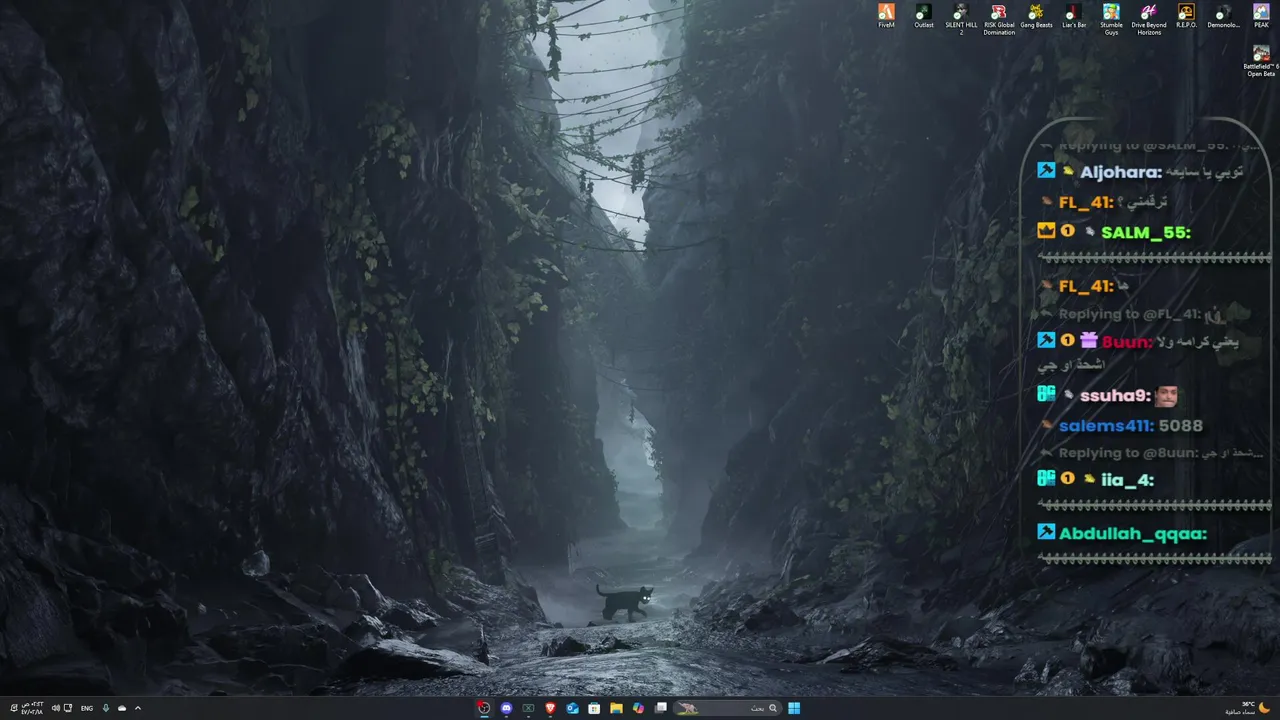This screenshot has width=1280, height=720.
Task: Open Outlook from the taskbar
Action: coord(572,708)
